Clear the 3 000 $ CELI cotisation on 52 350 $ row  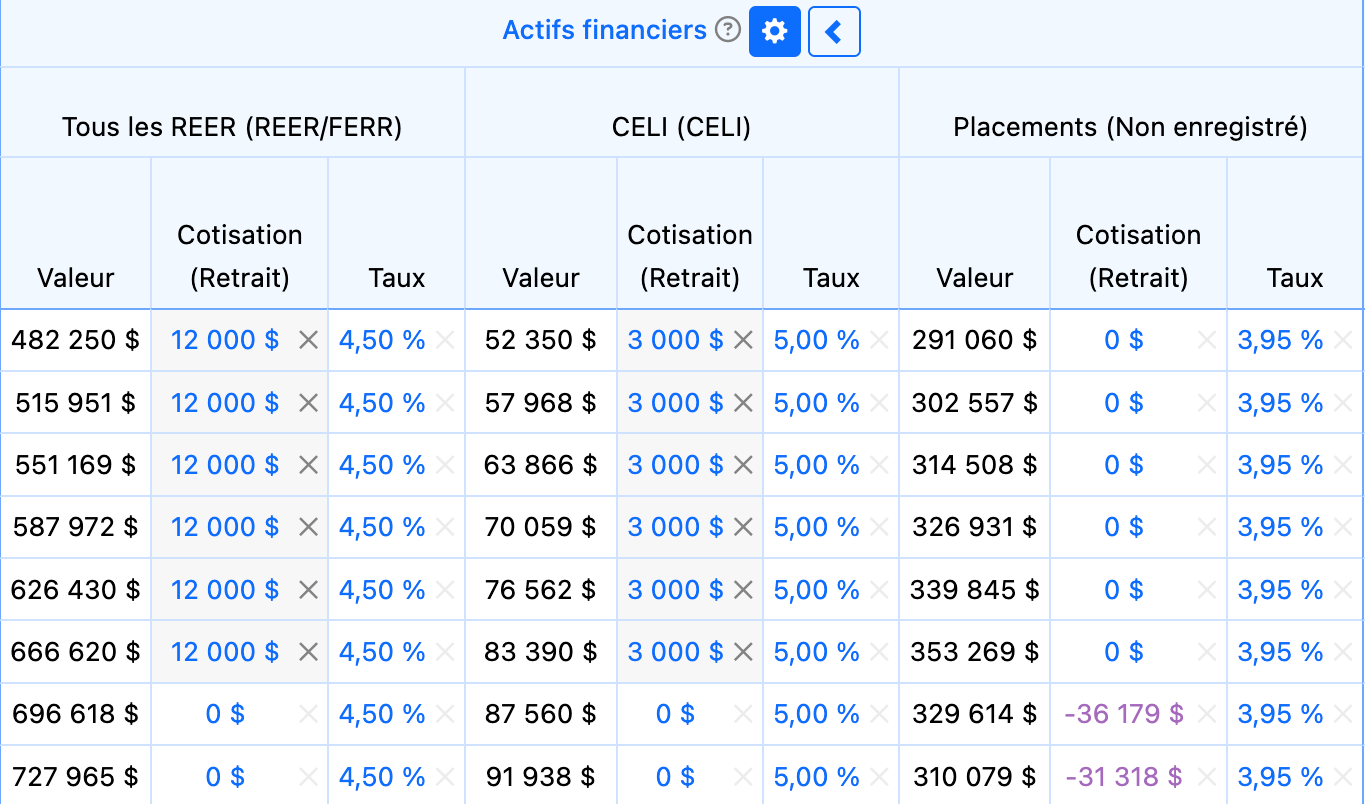coord(742,341)
